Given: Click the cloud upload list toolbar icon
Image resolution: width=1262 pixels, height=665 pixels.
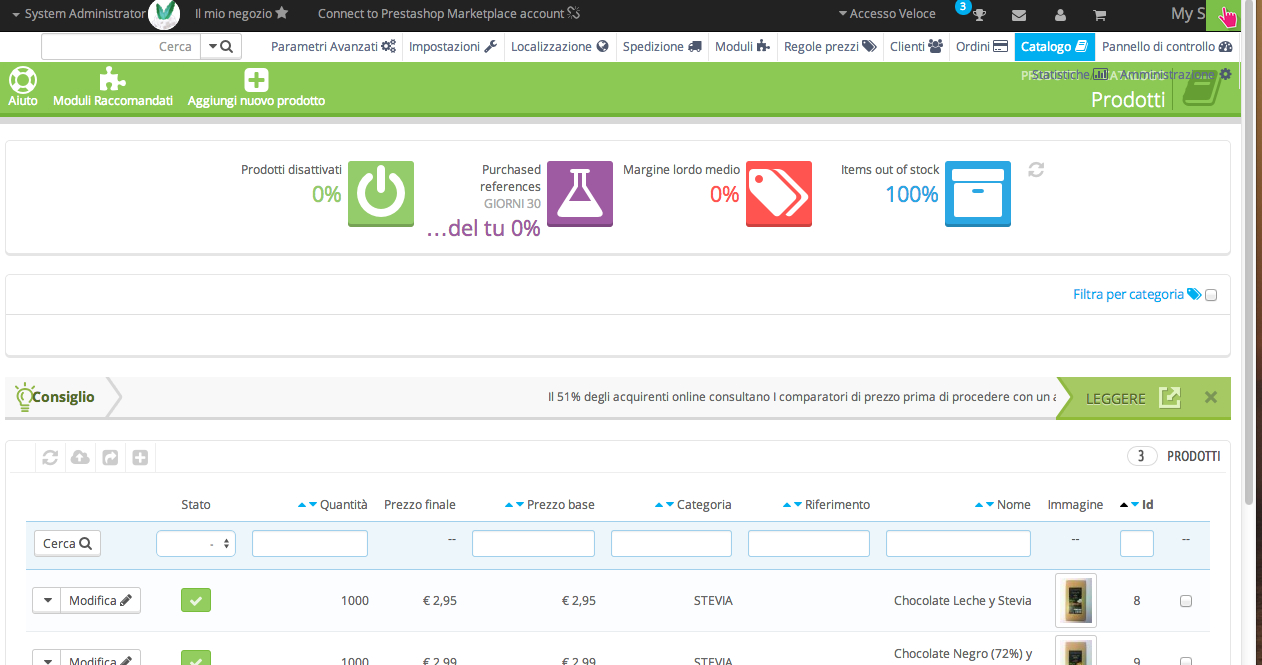Looking at the screenshot, I should click(x=80, y=457).
